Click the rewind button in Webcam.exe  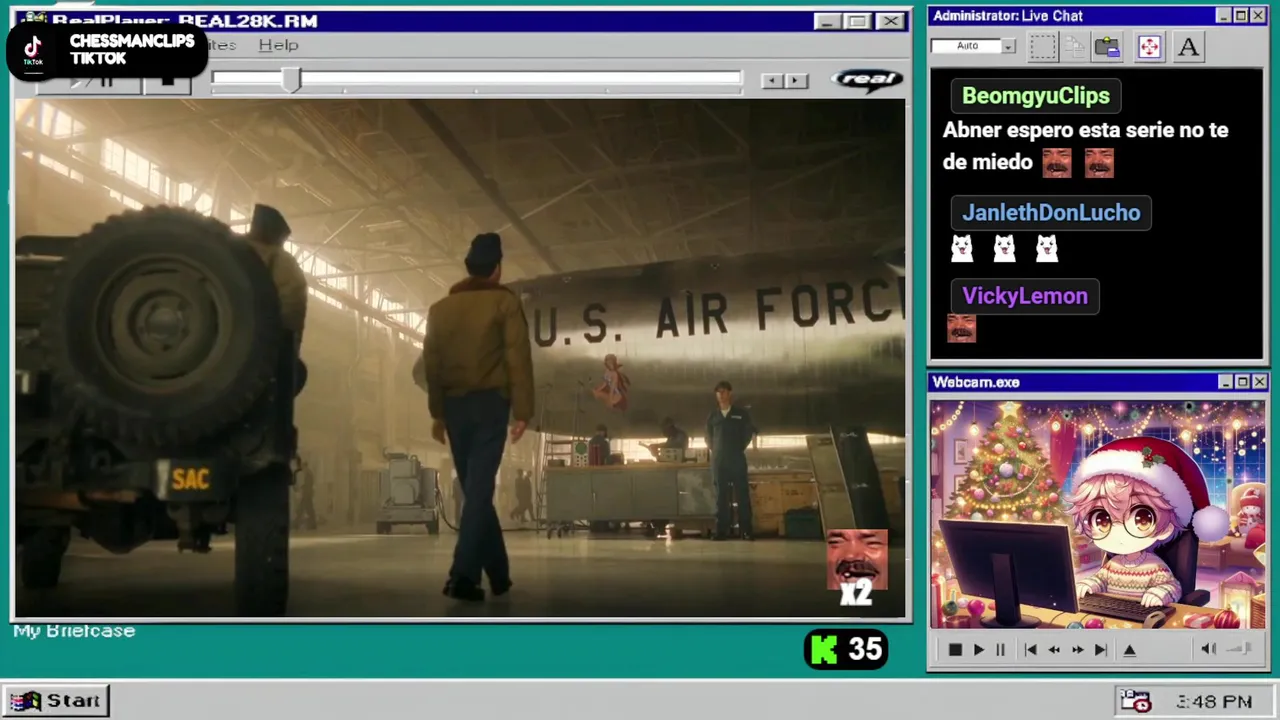click(x=1054, y=650)
